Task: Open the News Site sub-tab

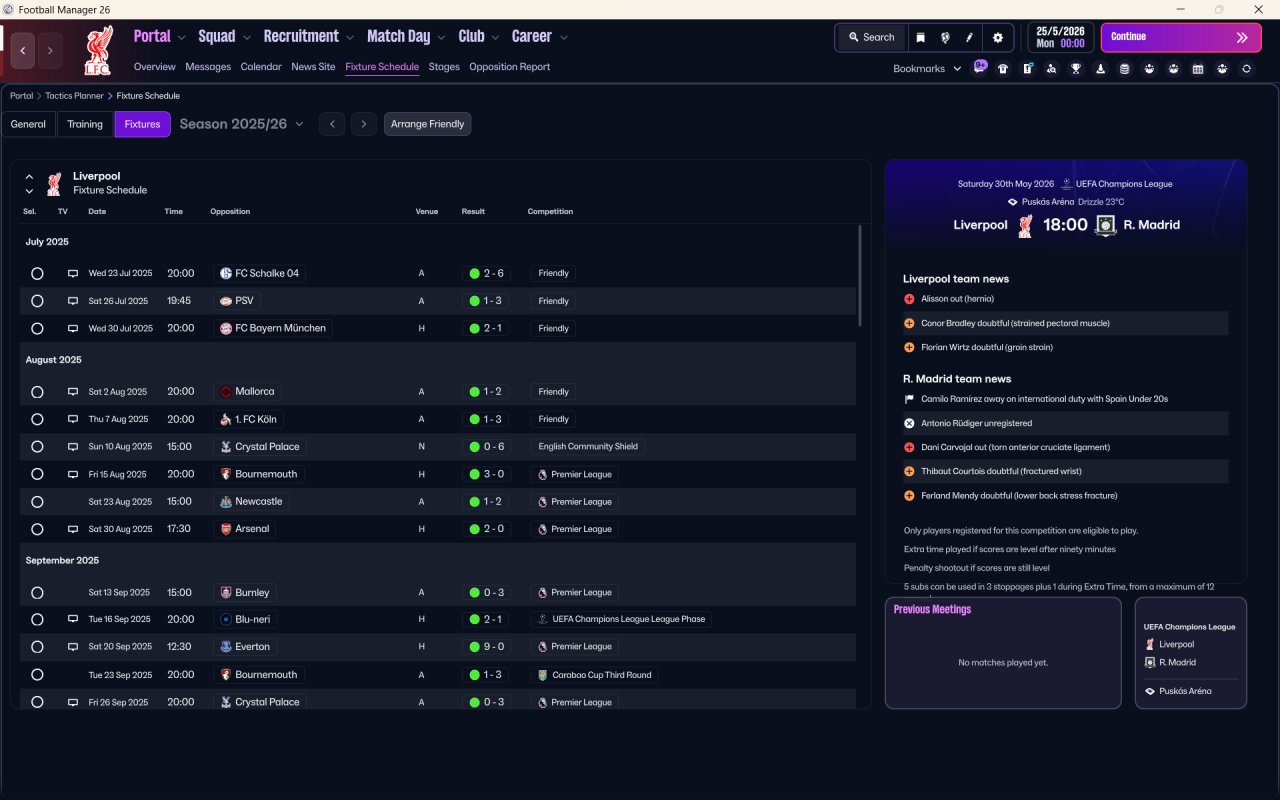Action: click(313, 67)
